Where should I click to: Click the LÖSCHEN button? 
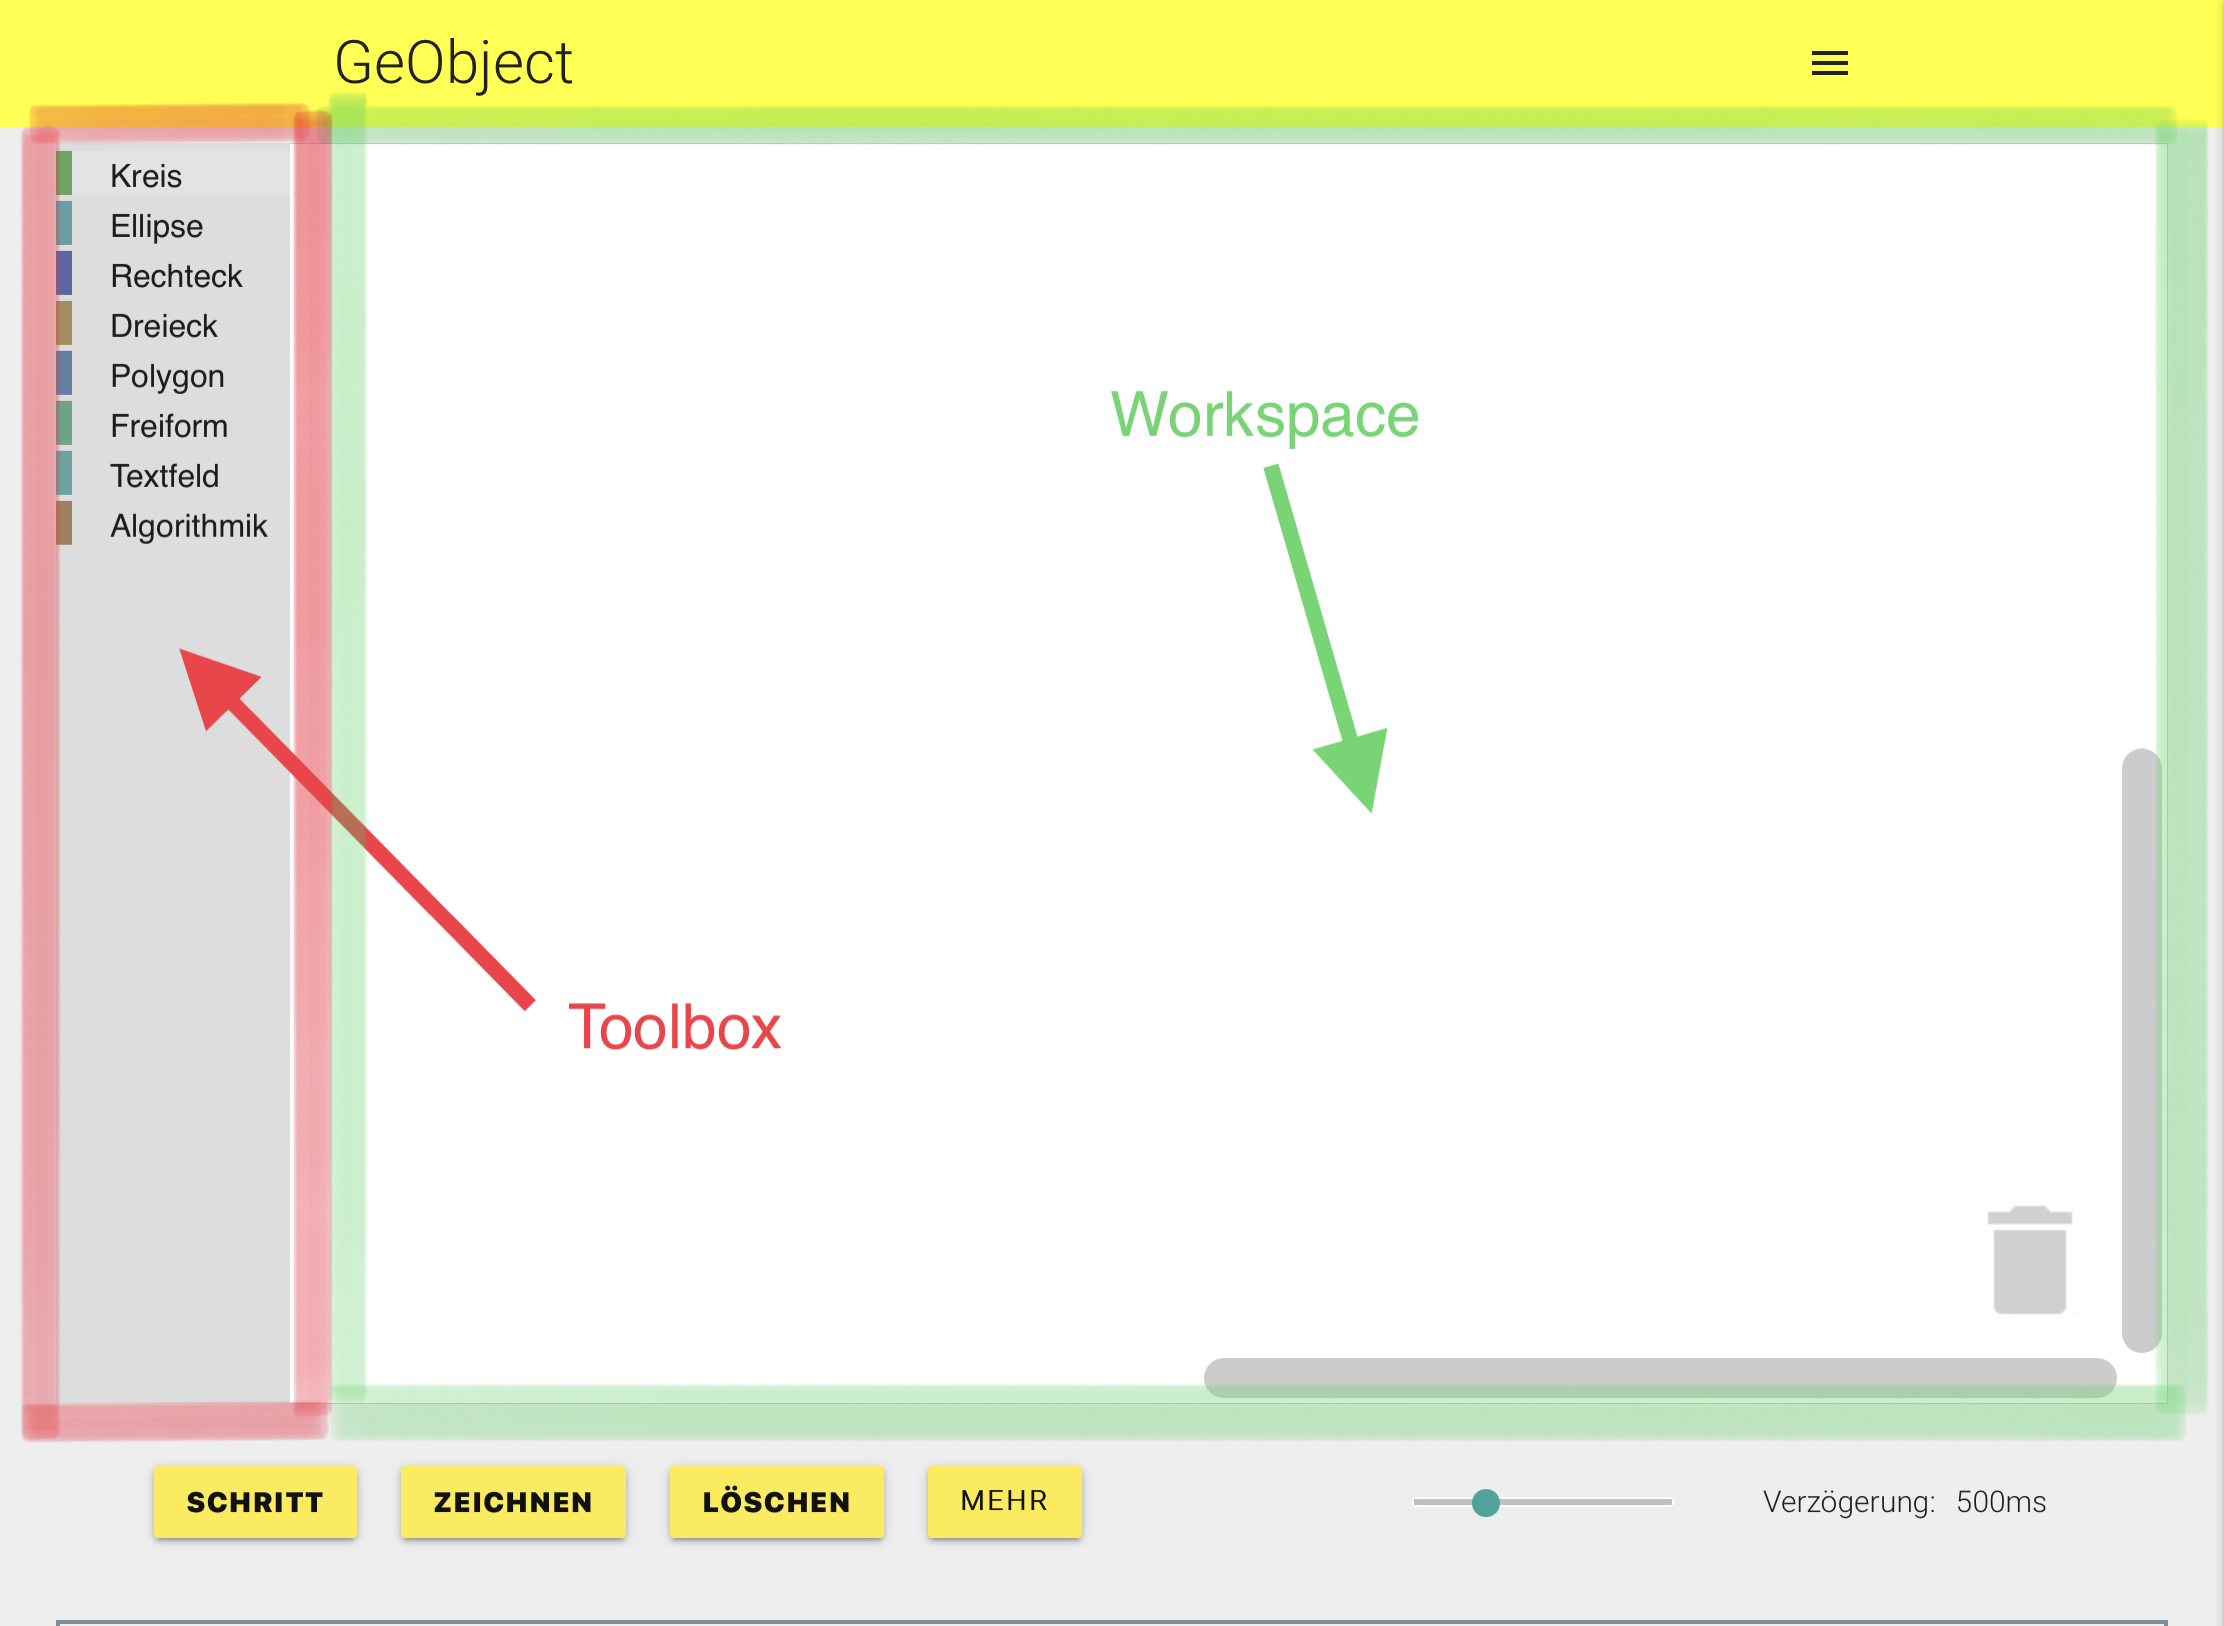click(776, 1501)
